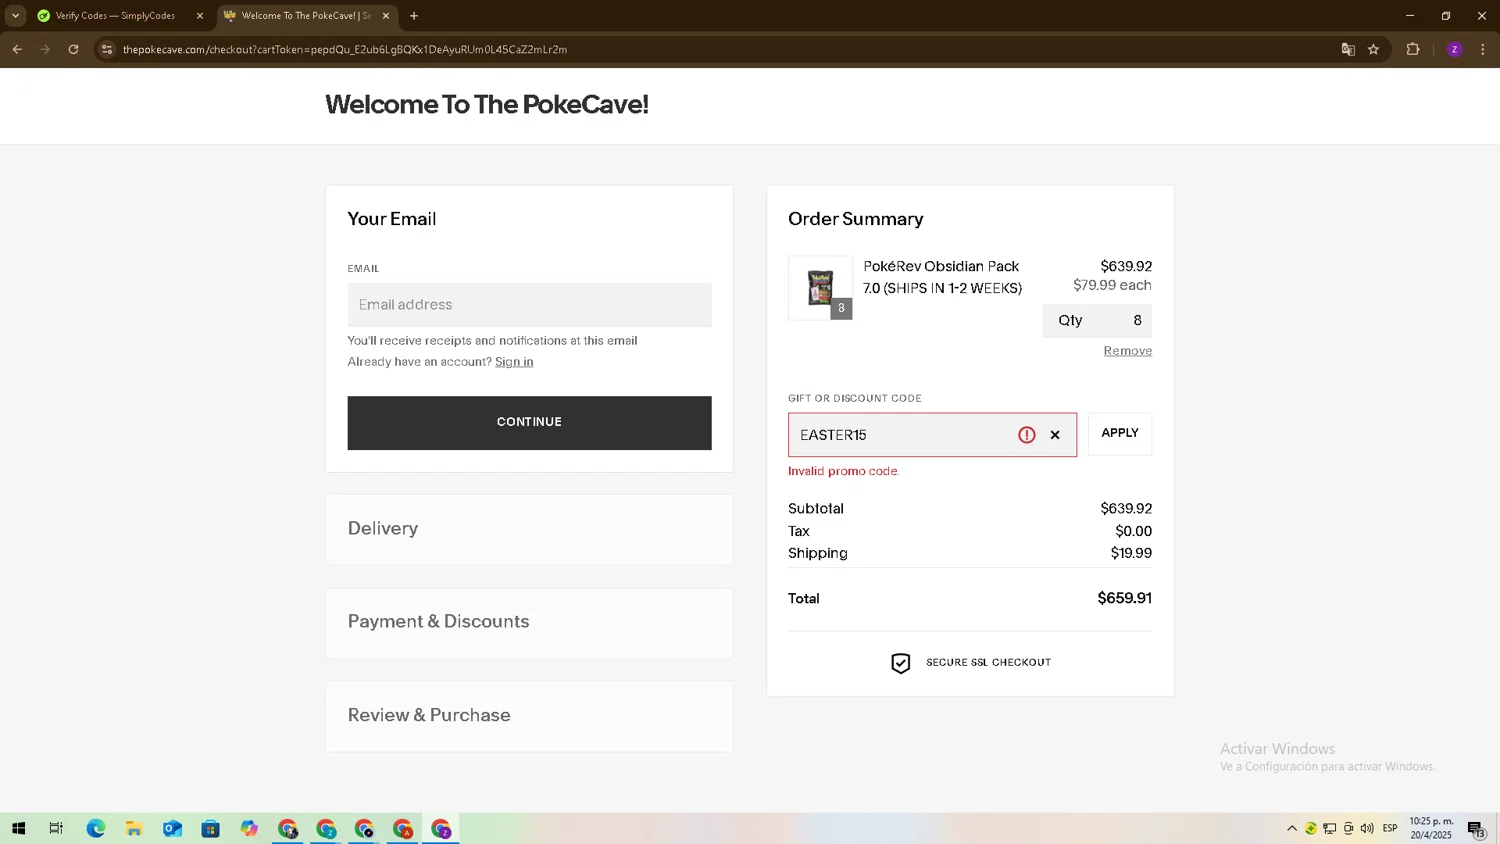Click the PokéRev Obsidian Pack product thumbnail

(820, 288)
